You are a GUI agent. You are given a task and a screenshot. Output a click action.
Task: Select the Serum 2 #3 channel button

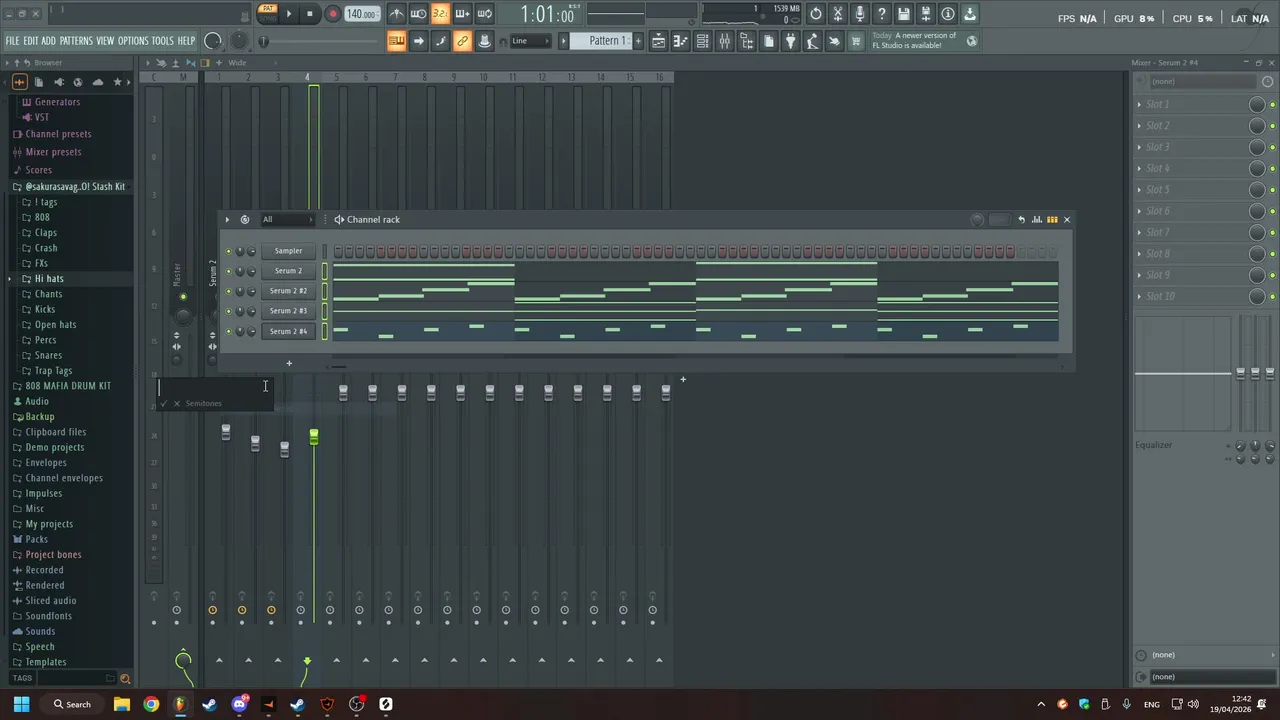click(x=288, y=311)
